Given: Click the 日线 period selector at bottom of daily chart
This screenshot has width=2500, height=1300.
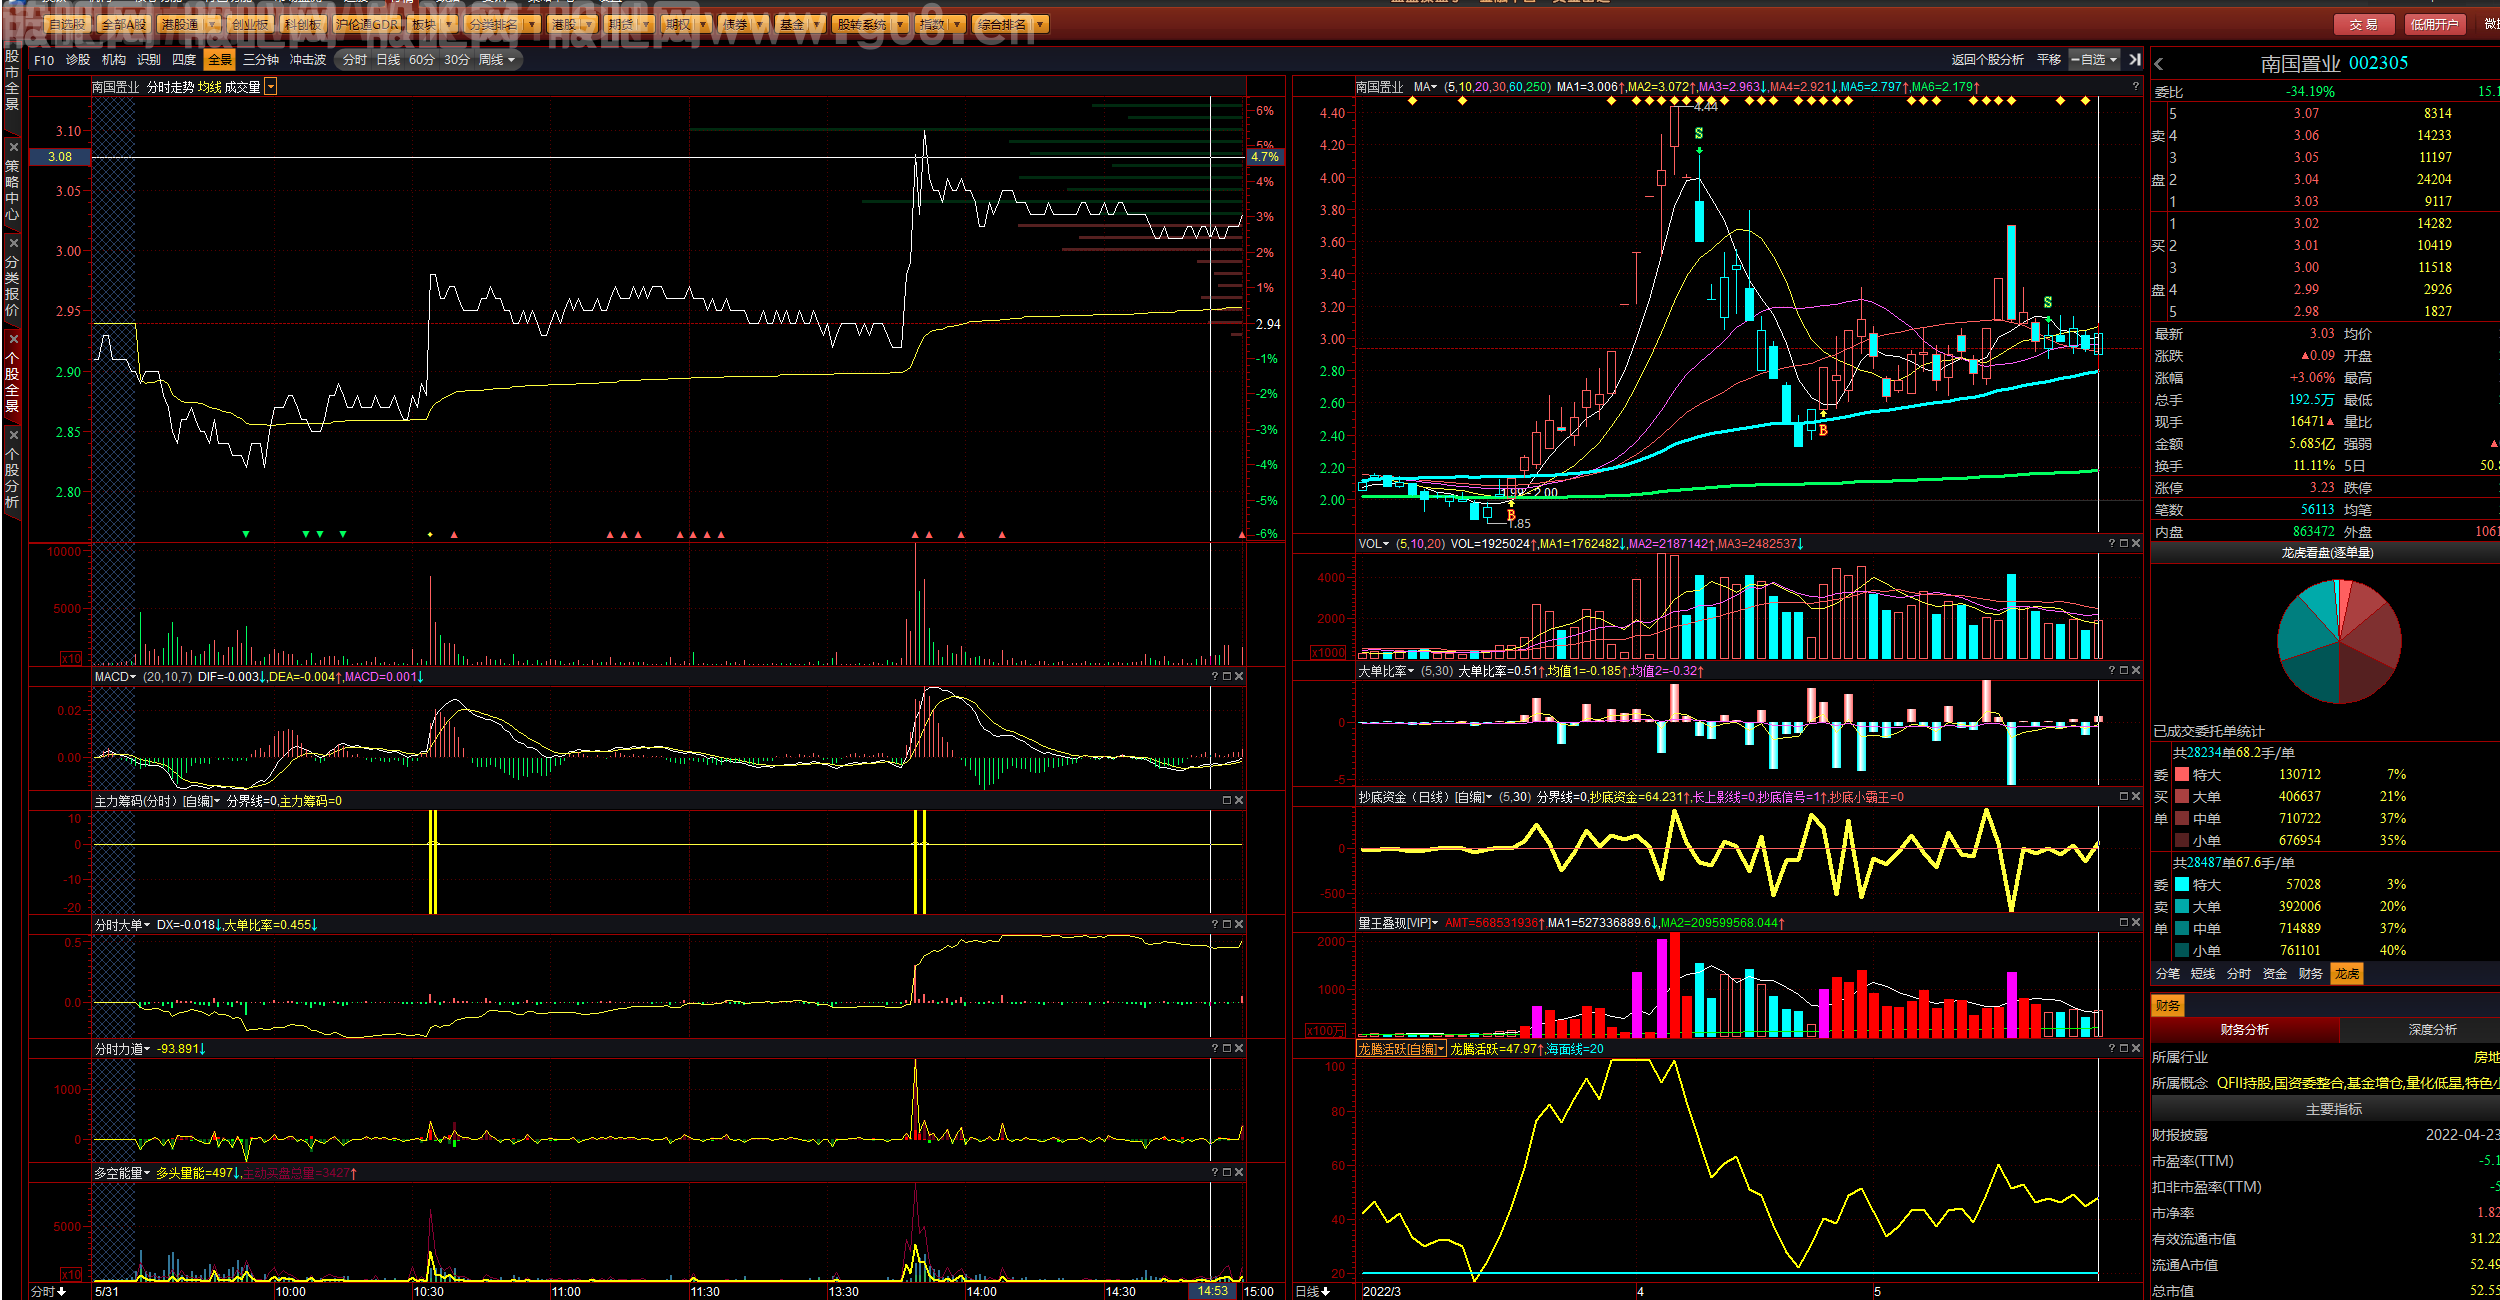Looking at the screenshot, I should [1313, 1291].
